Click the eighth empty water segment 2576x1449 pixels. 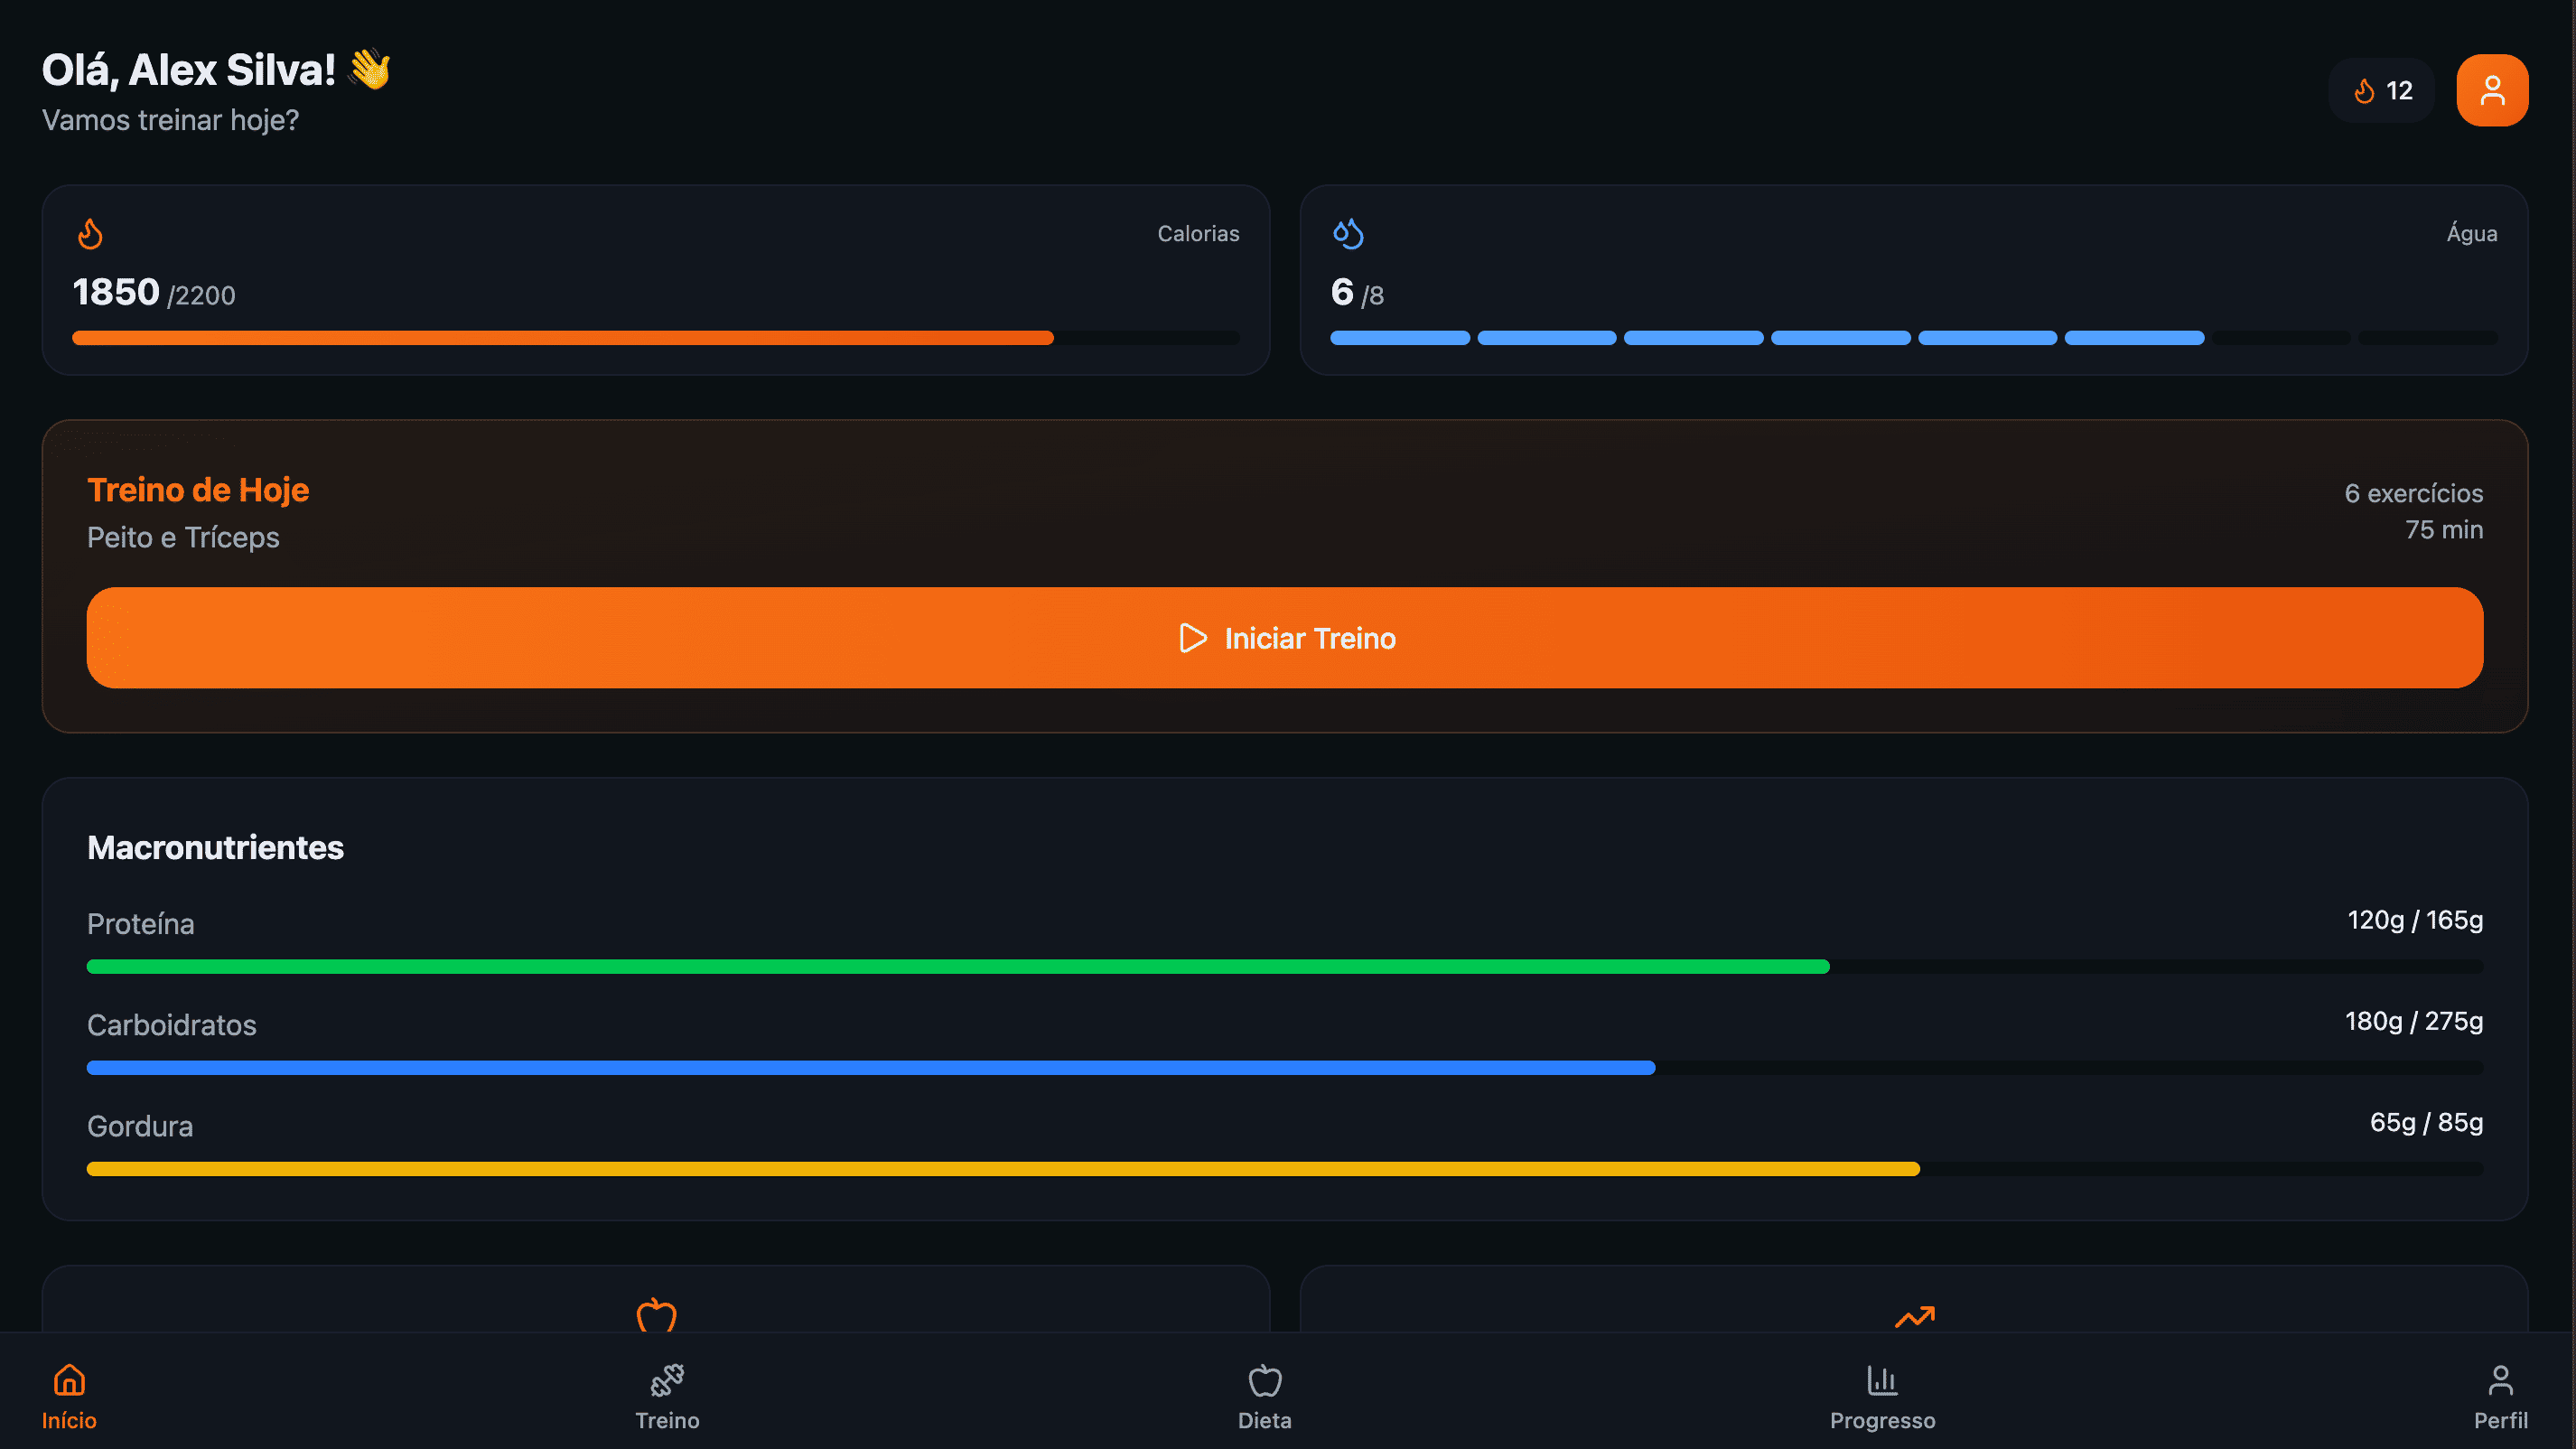[x=2427, y=338]
